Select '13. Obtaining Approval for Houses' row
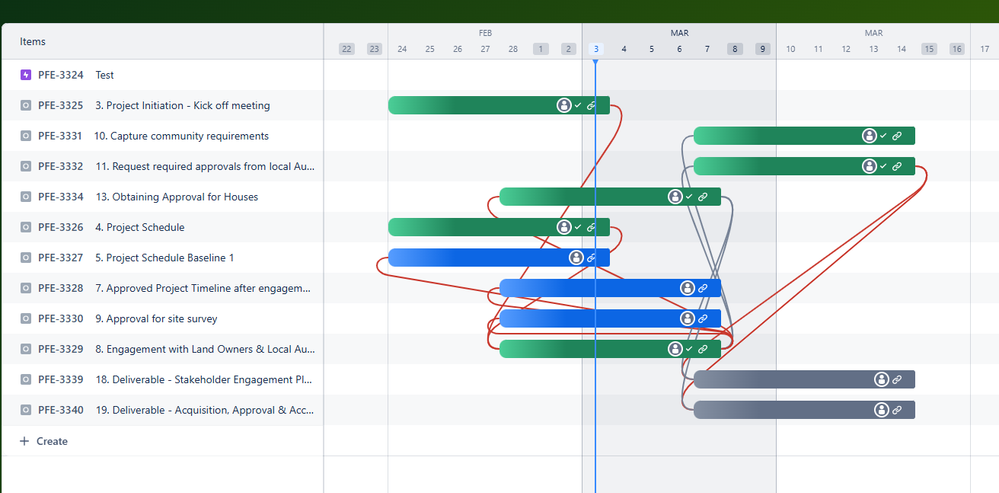This screenshot has height=493, width=999. [162, 197]
